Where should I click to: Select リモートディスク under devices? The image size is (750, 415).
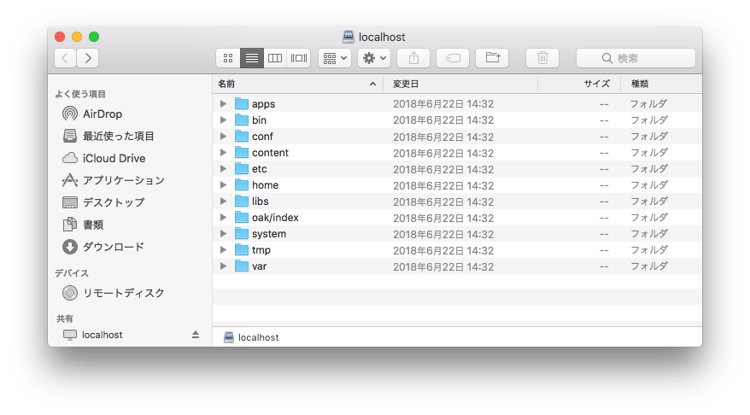113,293
